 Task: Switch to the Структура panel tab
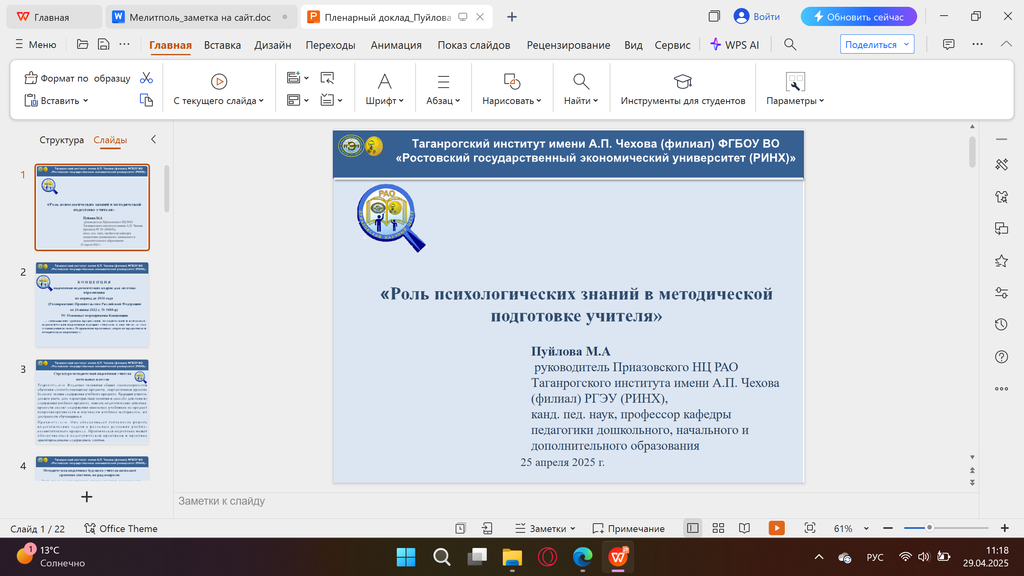[x=61, y=140]
